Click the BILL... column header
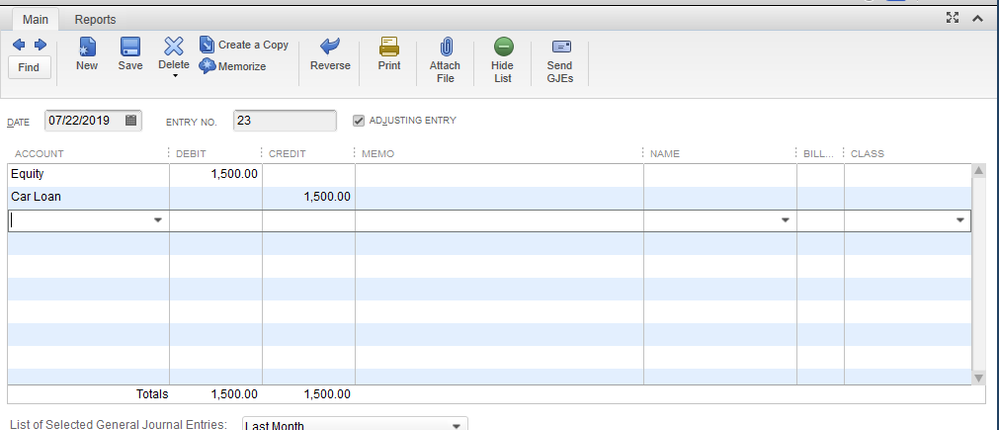The width and height of the screenshot is (999, 430). [x=818, y=154]
